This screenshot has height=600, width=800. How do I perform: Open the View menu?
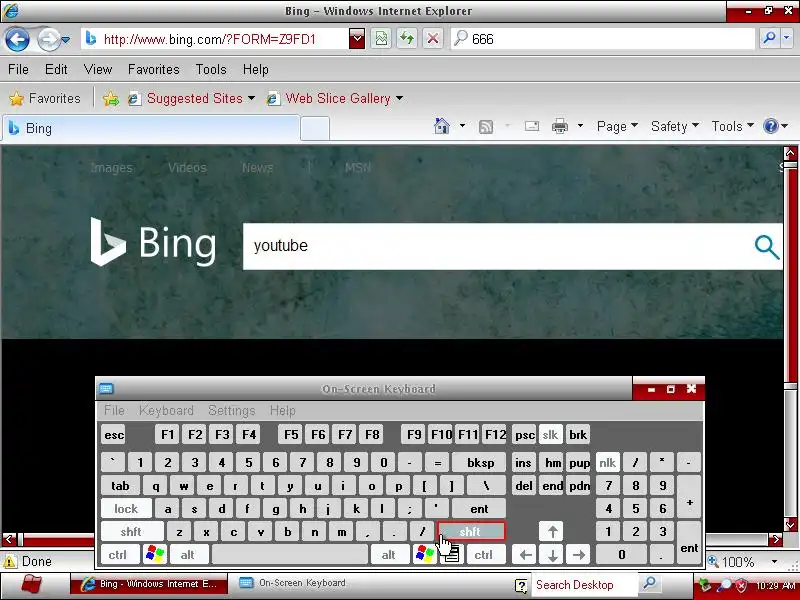[x=98, y=69]
